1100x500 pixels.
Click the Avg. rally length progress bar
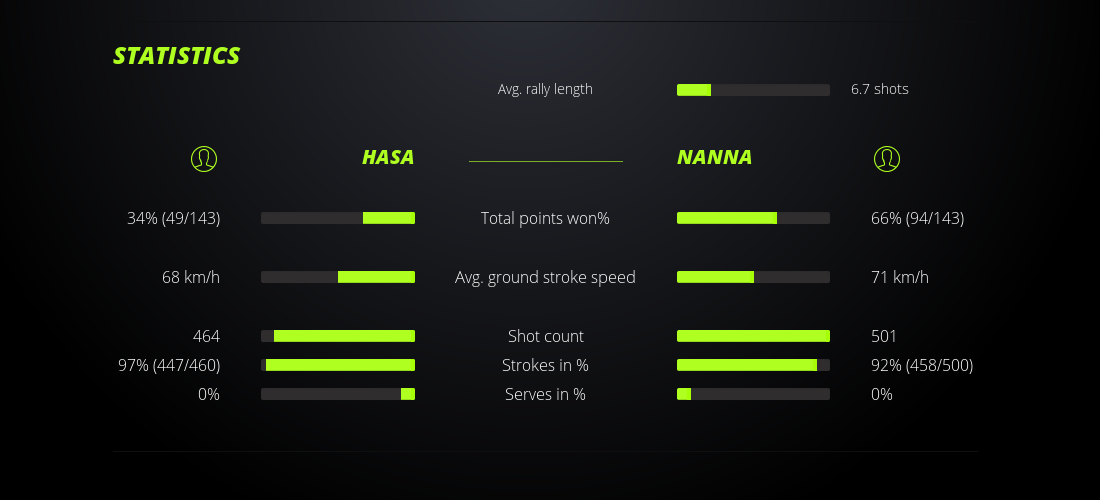(x=753, y=90)
